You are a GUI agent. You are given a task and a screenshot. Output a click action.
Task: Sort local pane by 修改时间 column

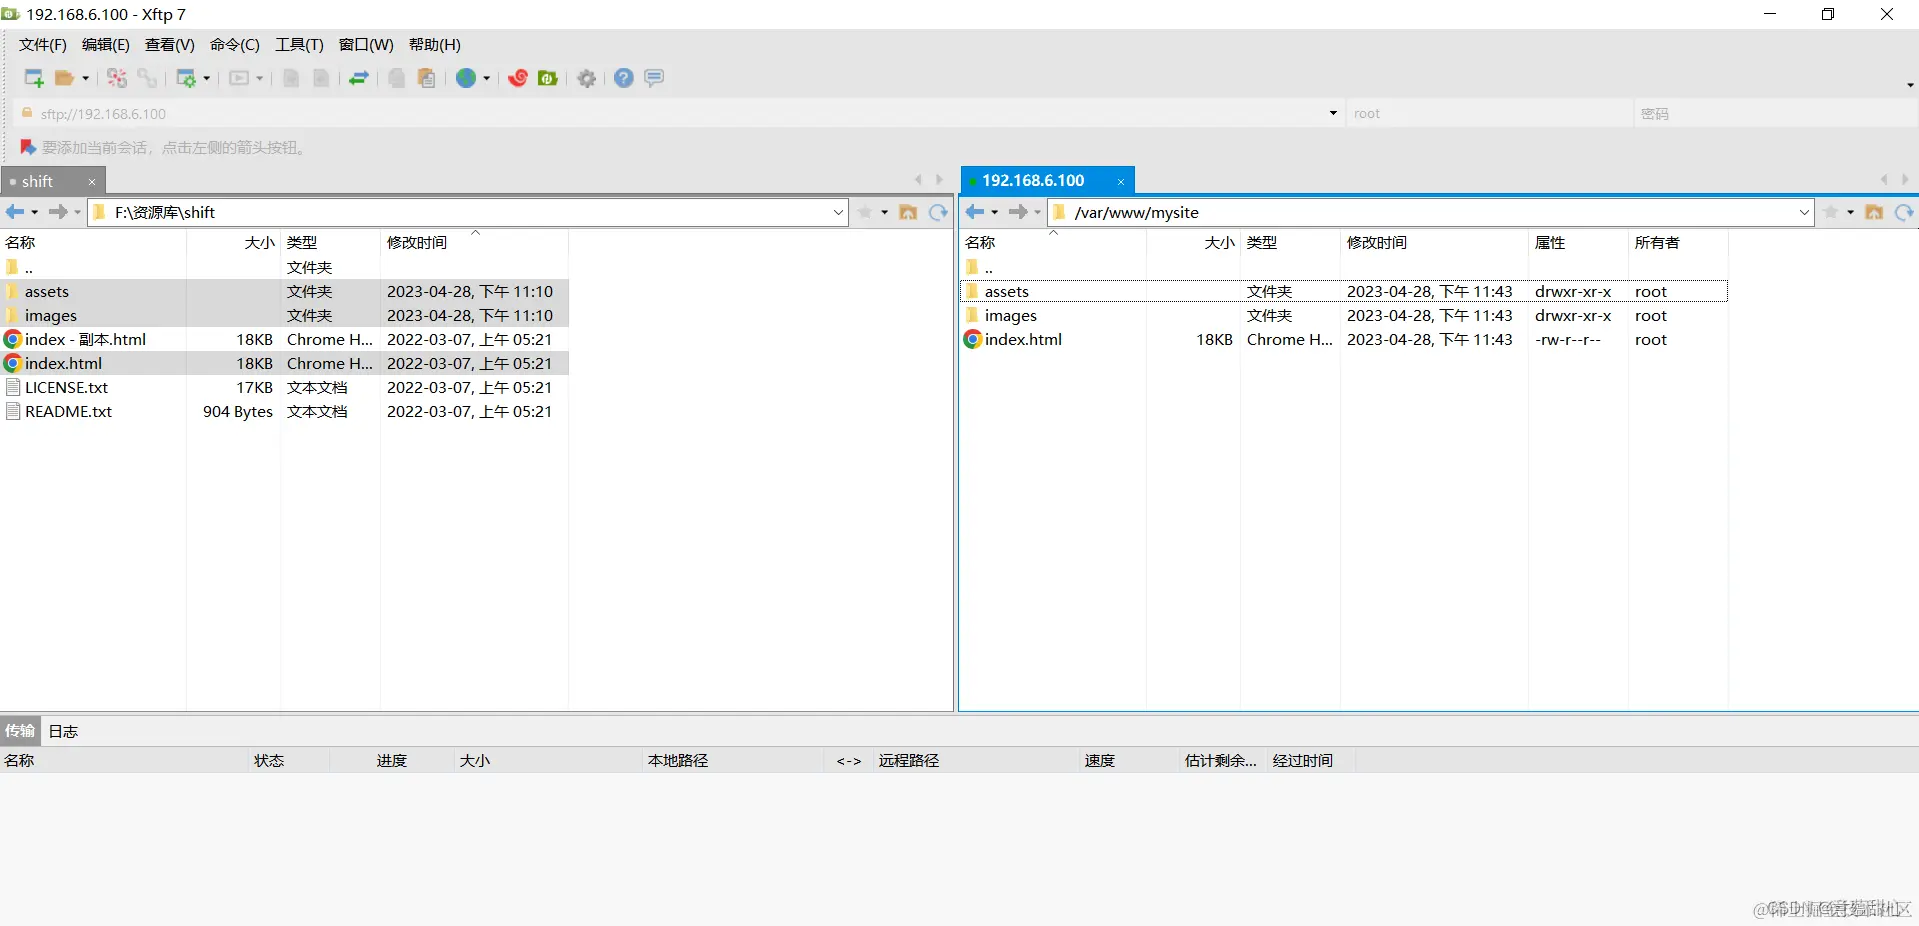(473, 243)
